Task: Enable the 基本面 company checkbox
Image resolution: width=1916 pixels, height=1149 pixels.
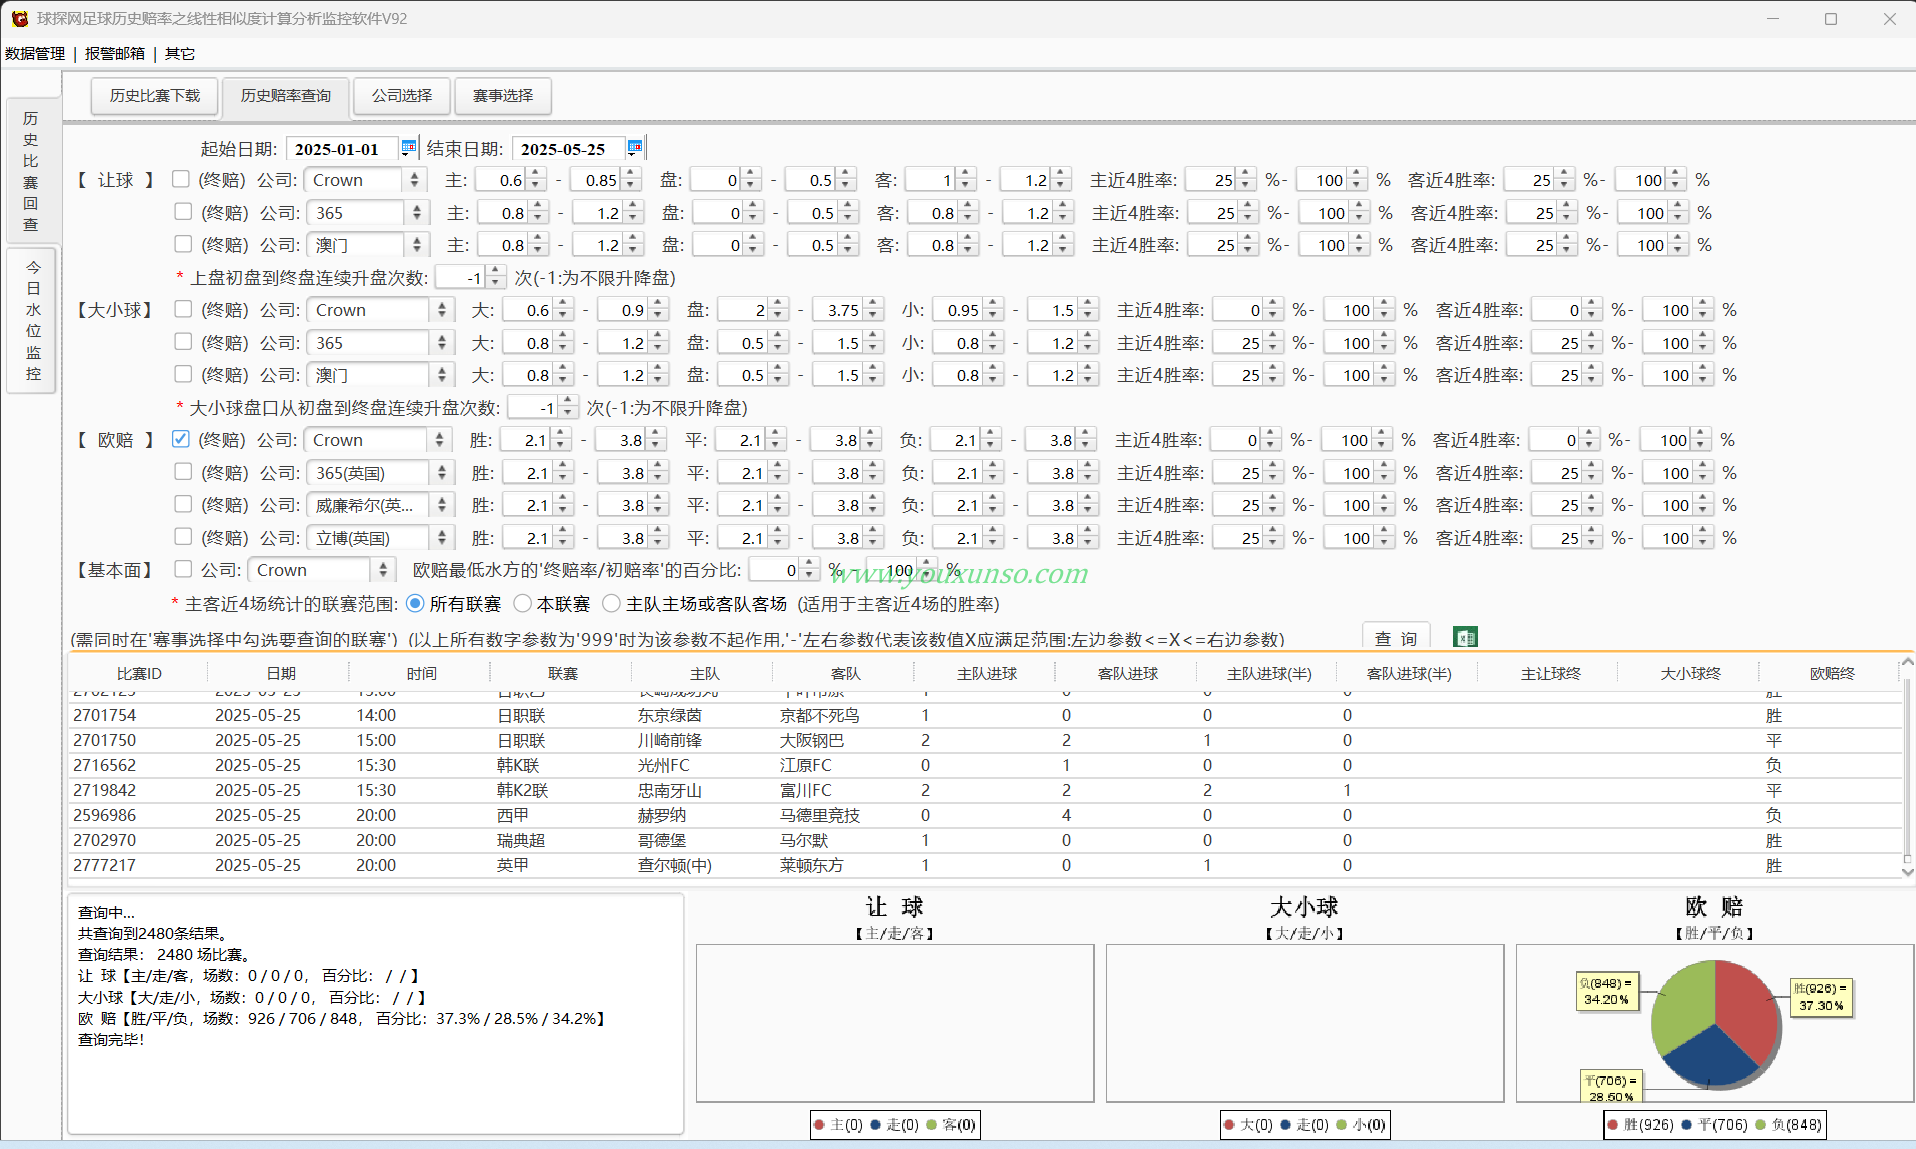Action: coord(183,569)
